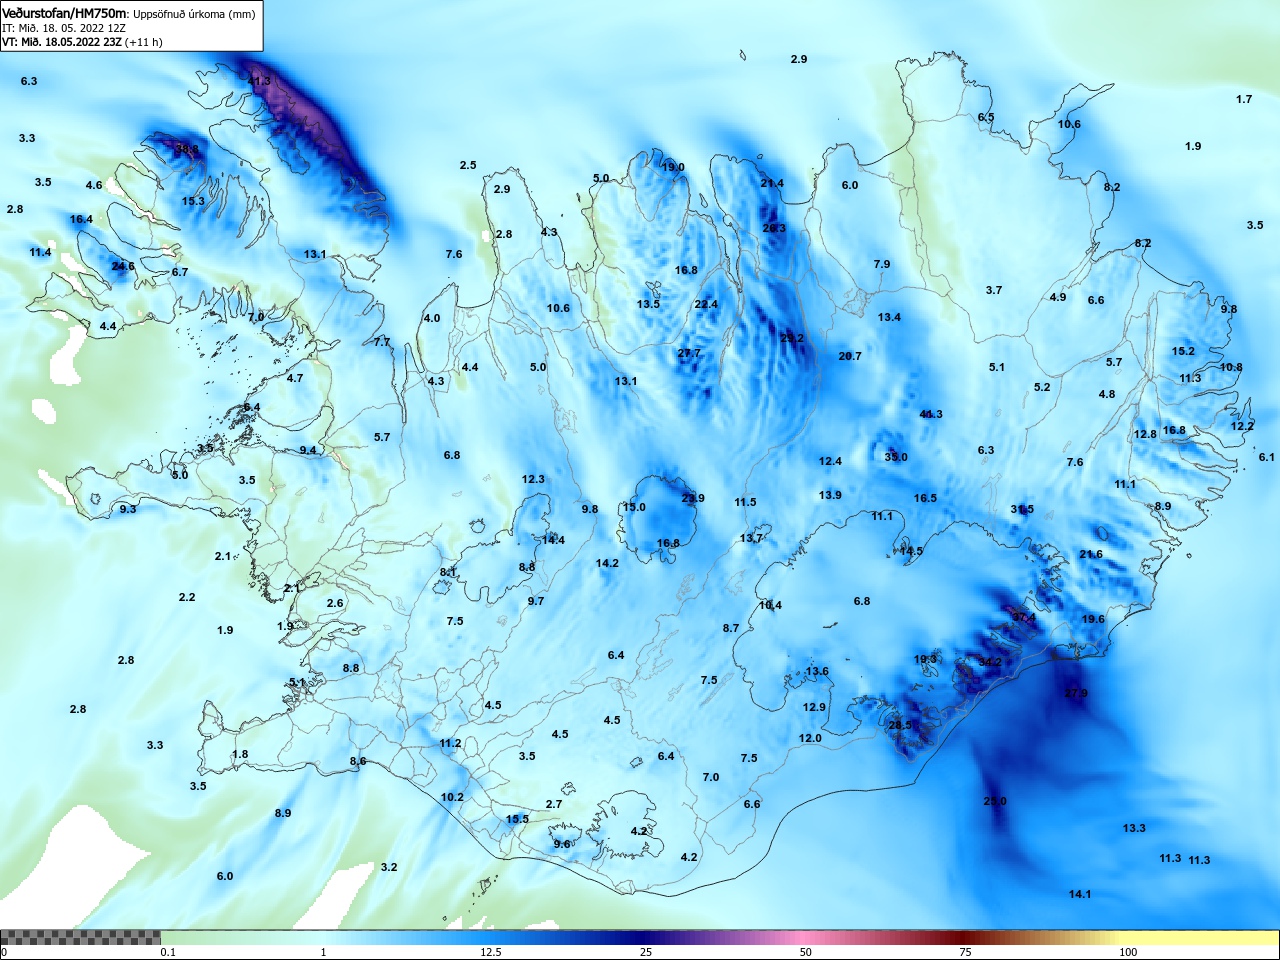
Task: Click the 2.5 precipitation value
Action: [x=468, y=165]
